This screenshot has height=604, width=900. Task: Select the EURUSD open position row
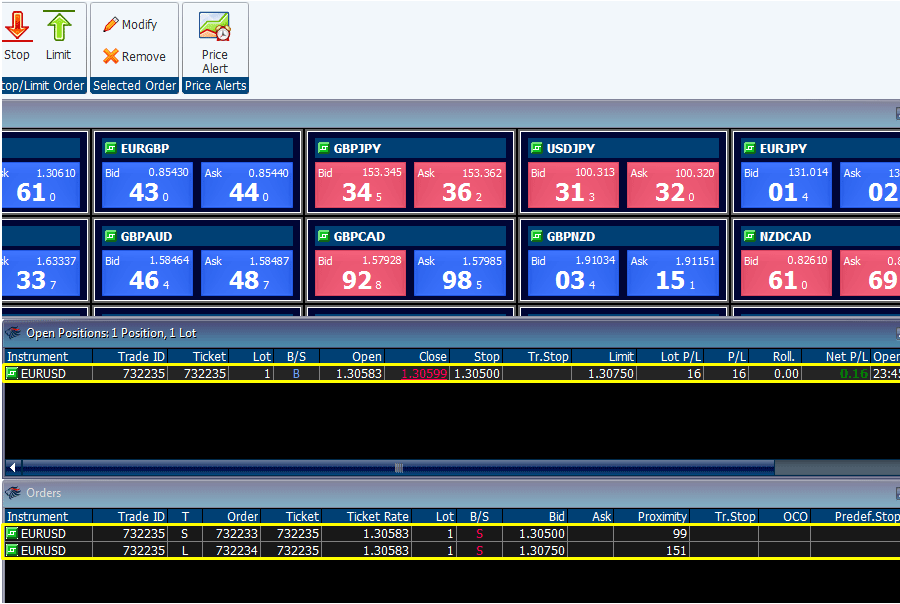(x=400, y=373)
